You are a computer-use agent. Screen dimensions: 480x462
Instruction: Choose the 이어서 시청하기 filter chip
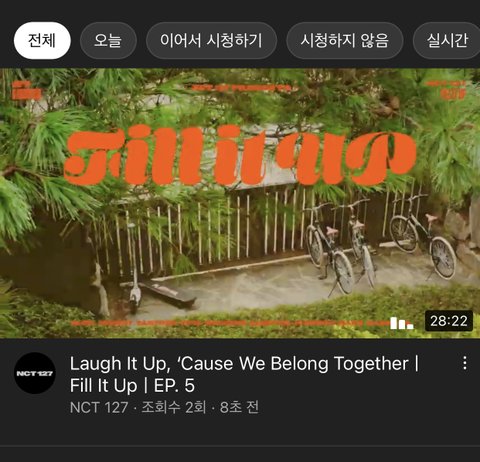coord(211,41)
